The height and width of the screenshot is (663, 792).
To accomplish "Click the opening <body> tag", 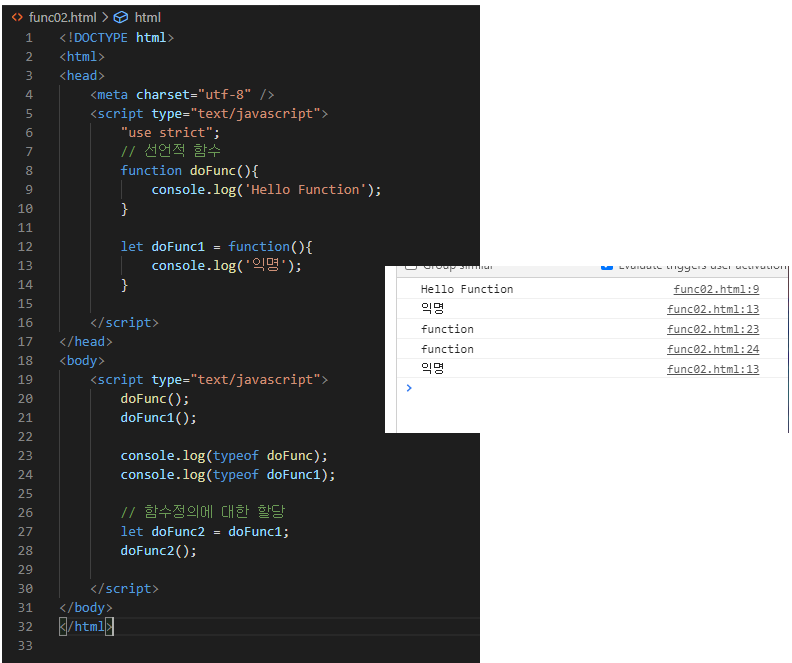I will (82, 361).
